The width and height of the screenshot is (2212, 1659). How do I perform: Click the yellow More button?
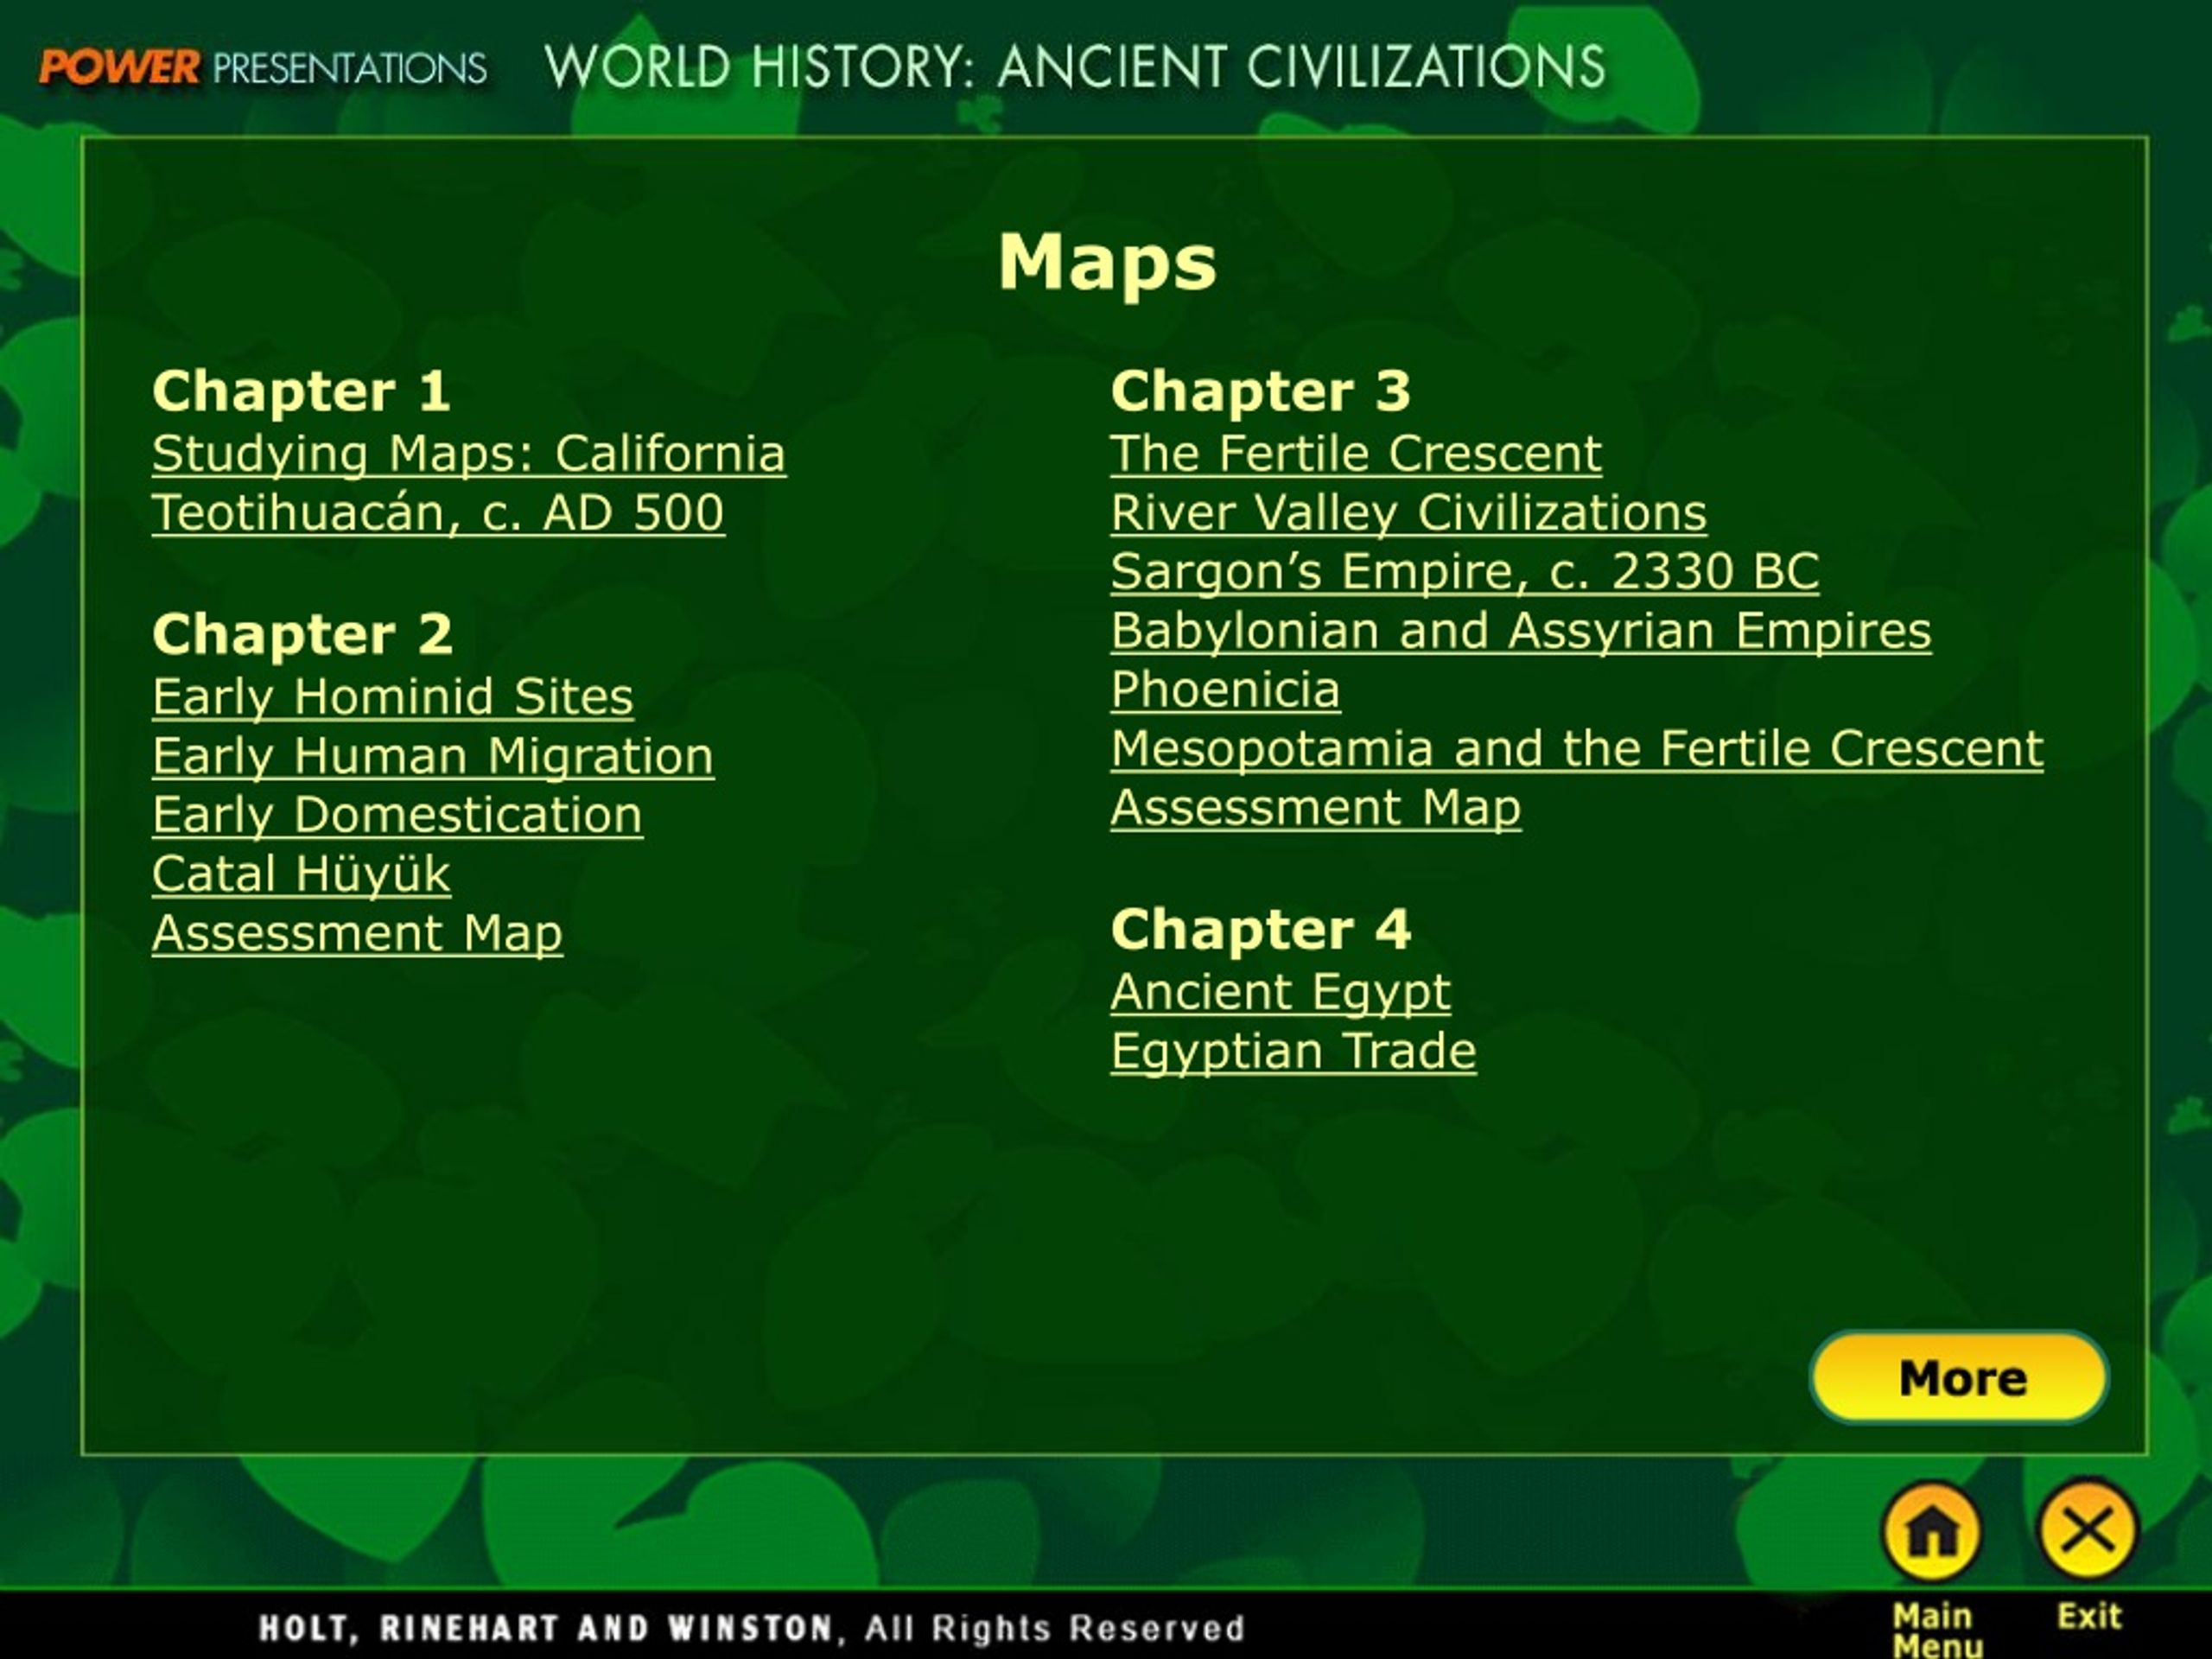point(1959,1377)
